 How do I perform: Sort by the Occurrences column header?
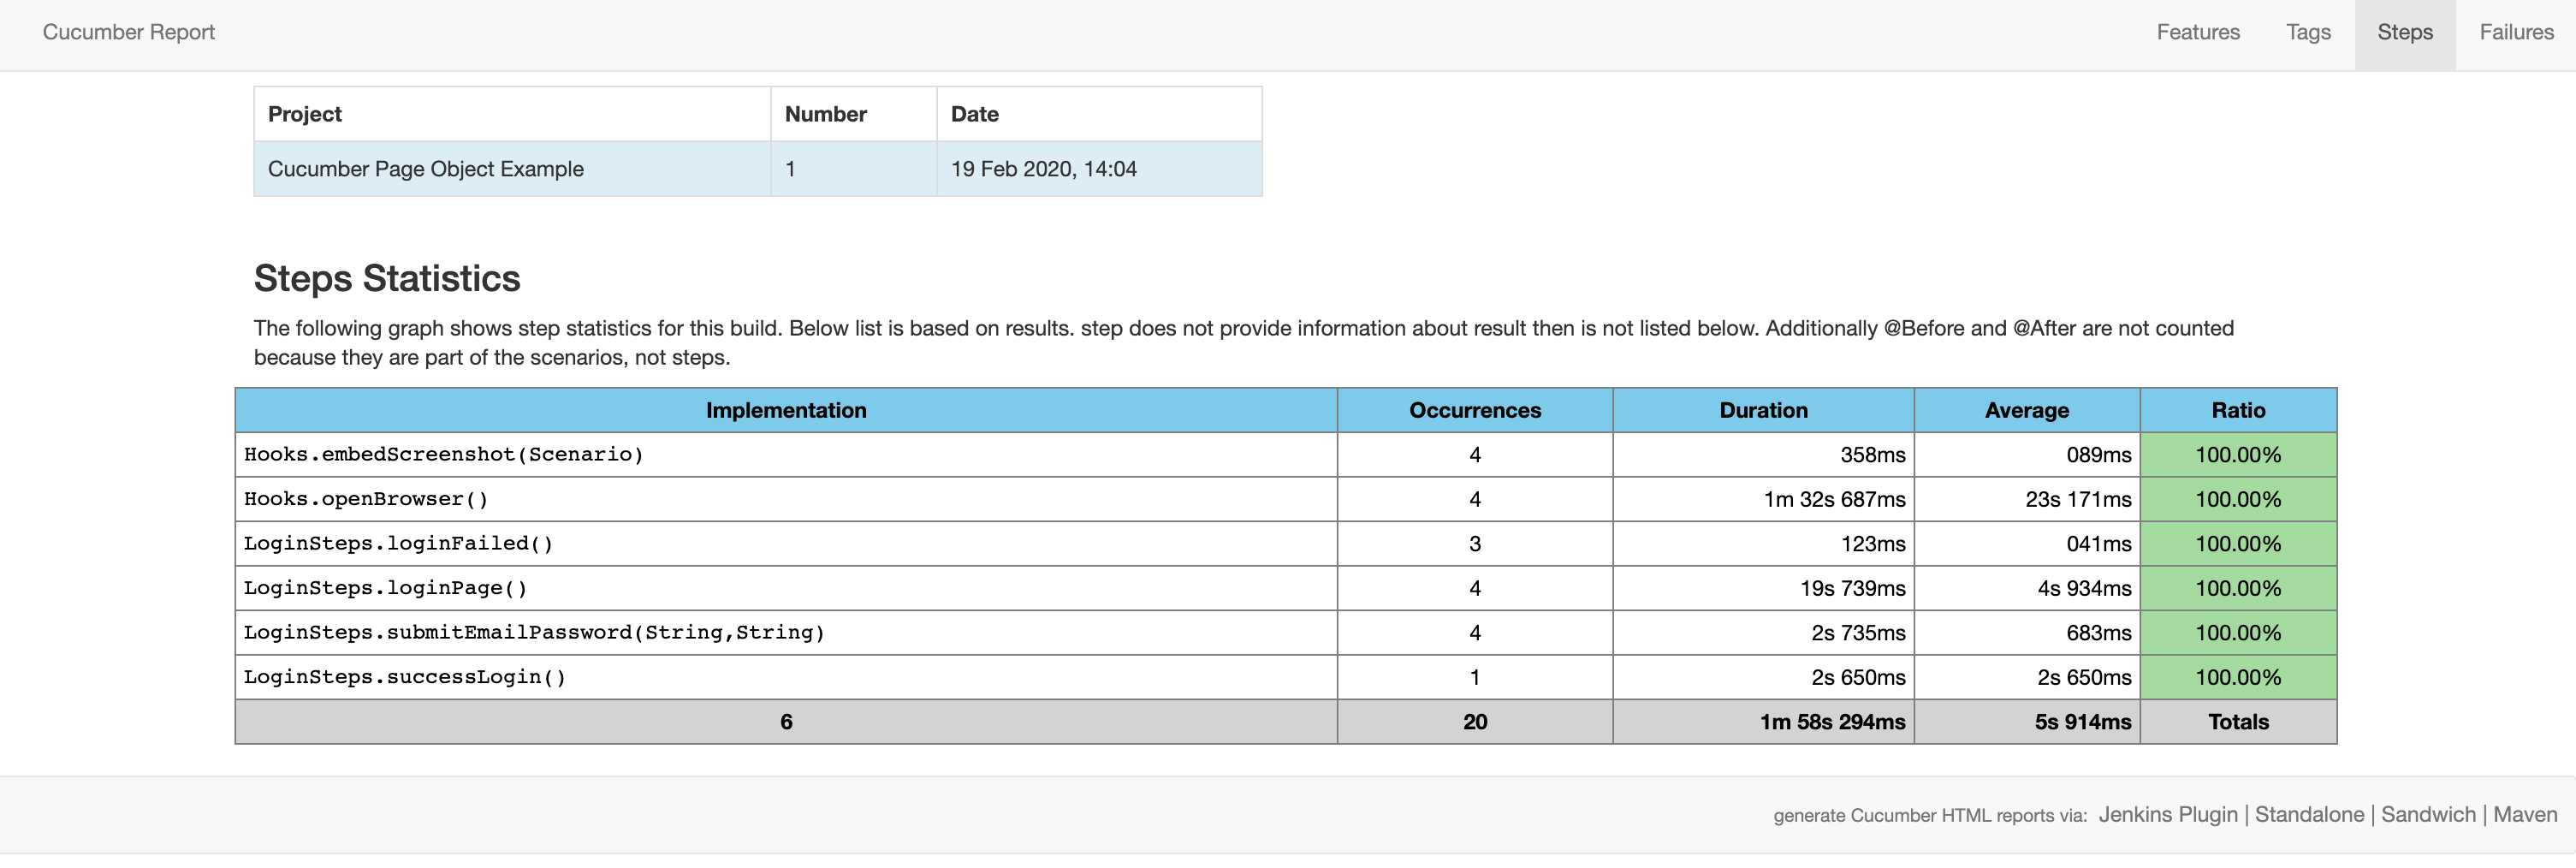coord(1475,410)
